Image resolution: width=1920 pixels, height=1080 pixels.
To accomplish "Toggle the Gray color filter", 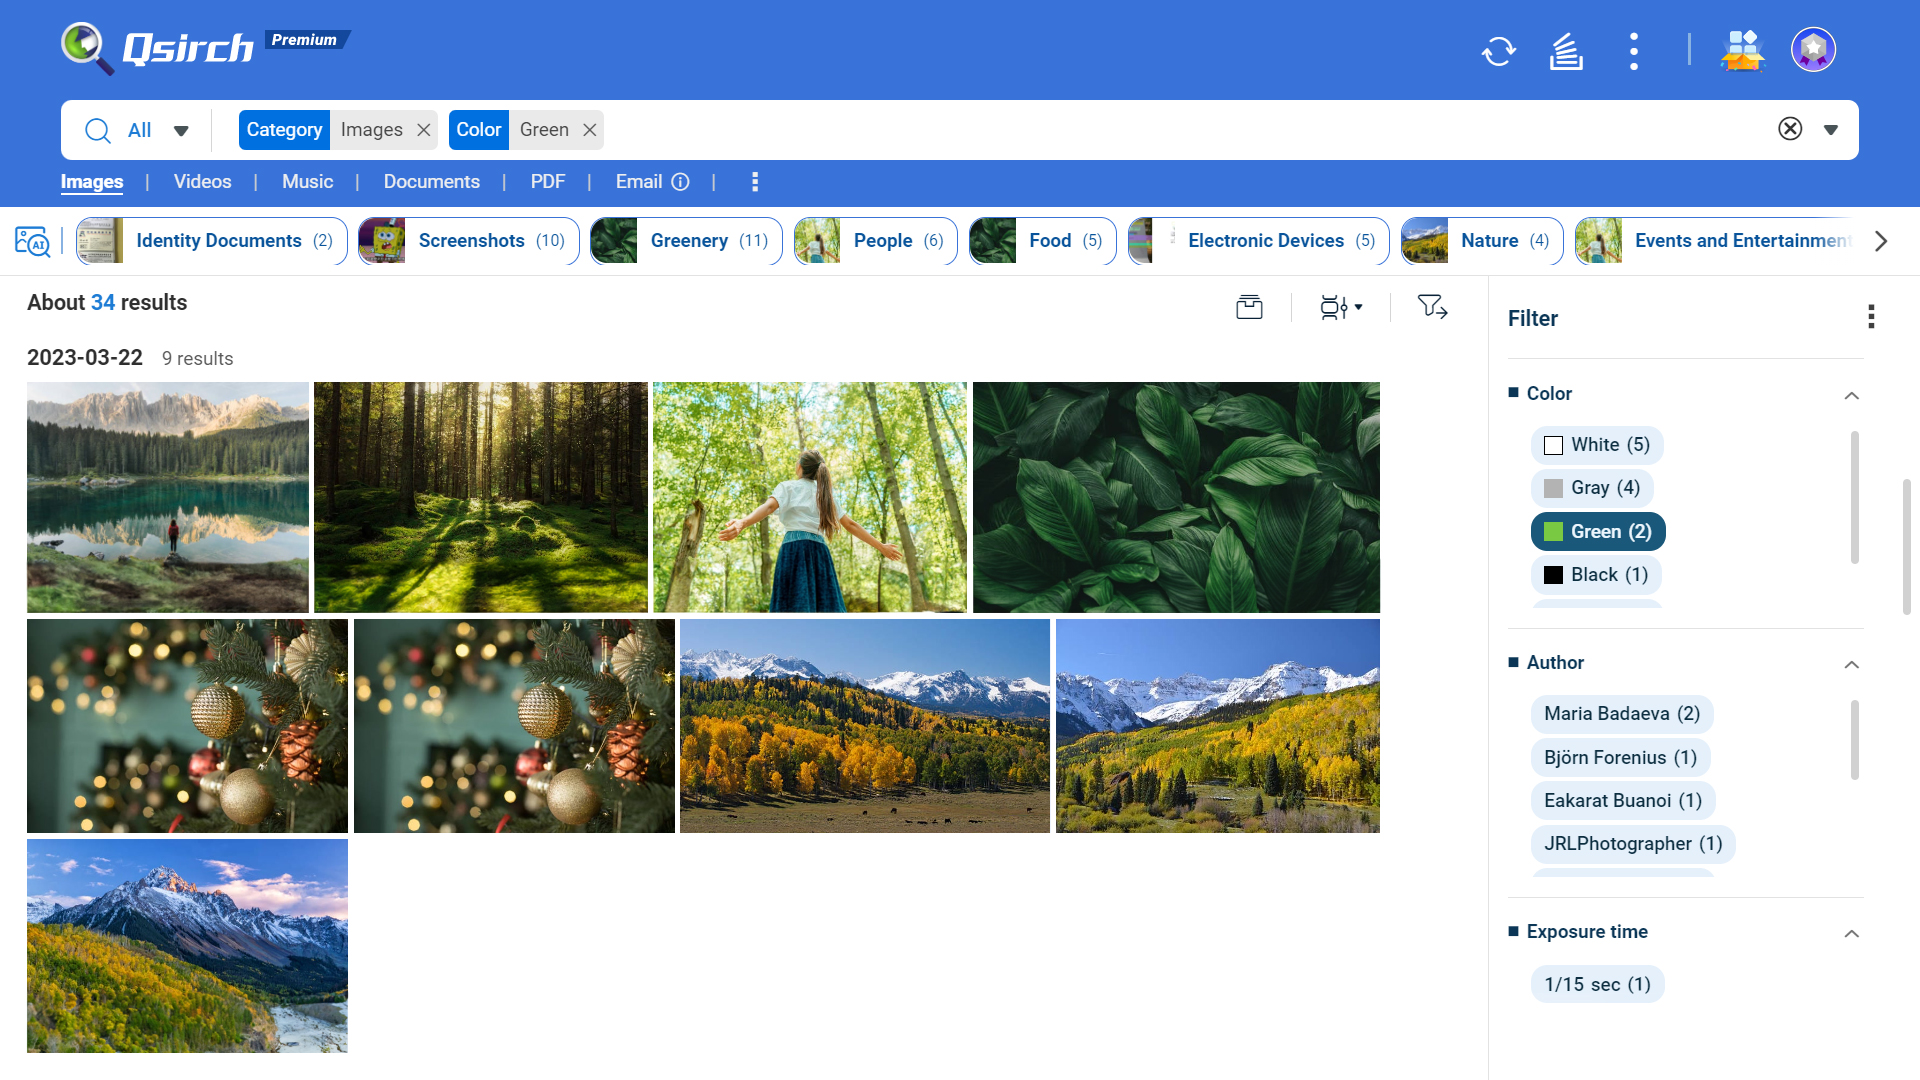I will pos(1591,488).
